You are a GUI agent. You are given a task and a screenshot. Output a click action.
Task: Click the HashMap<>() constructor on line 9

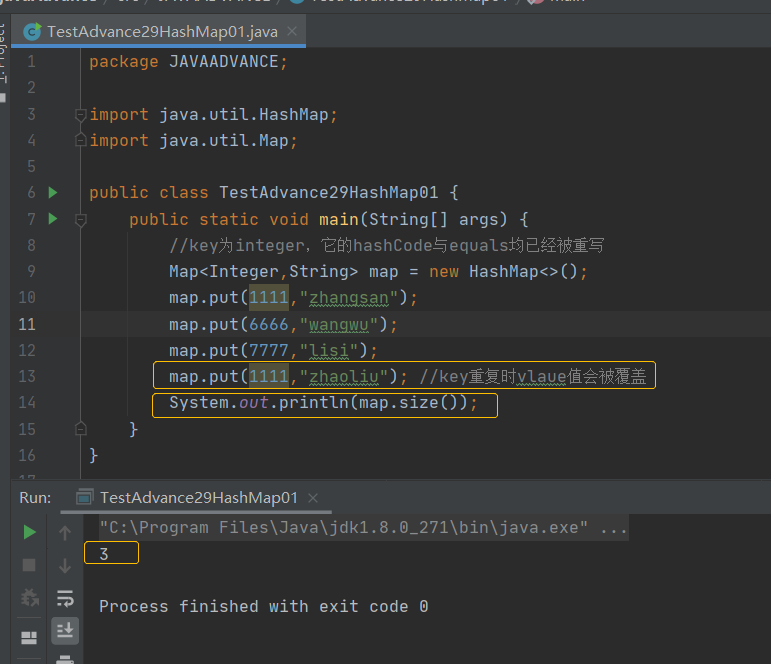tap(523, 272)
